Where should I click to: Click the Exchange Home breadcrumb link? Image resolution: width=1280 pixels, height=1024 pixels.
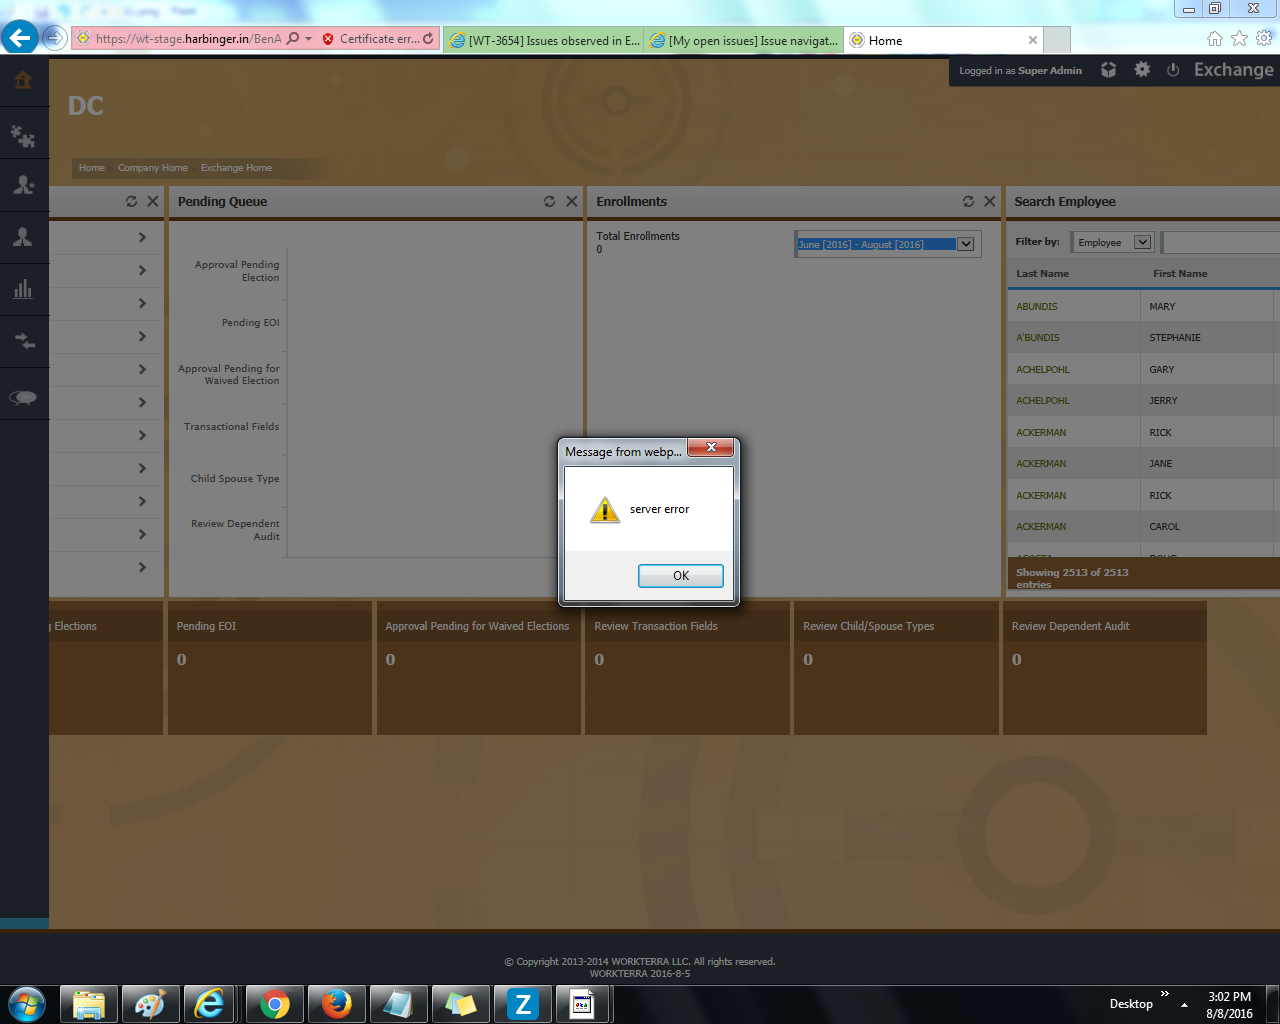236,168
